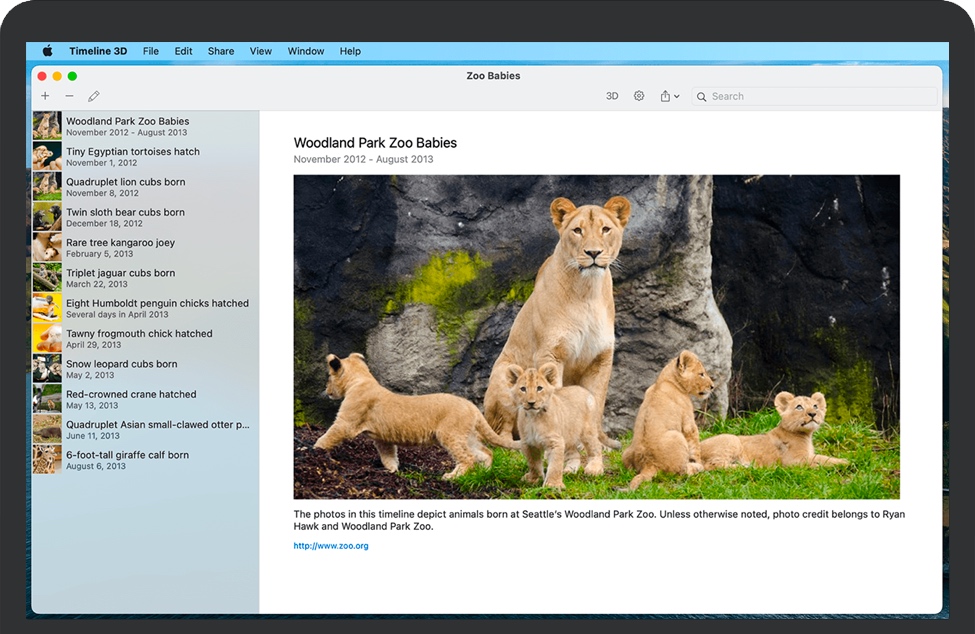
Task: Remove an event using the minus icon
Action: (67, 95)
